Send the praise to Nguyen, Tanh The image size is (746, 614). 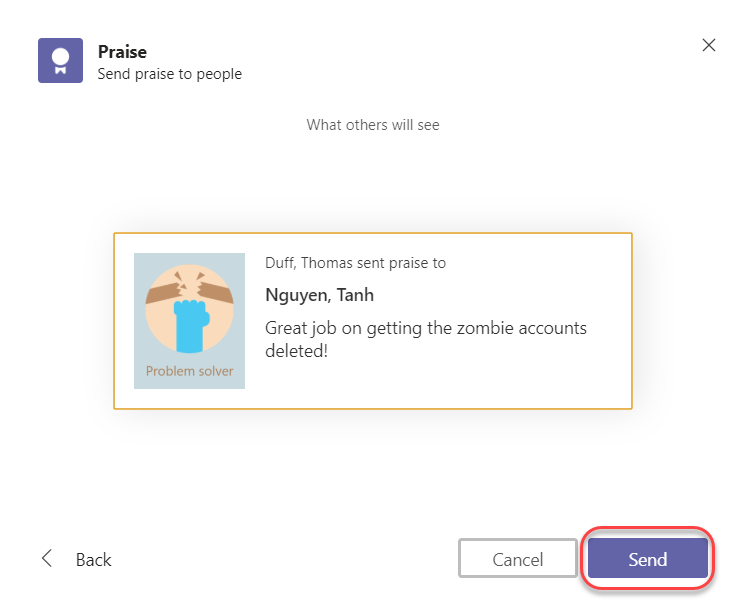tap(647, 559)
